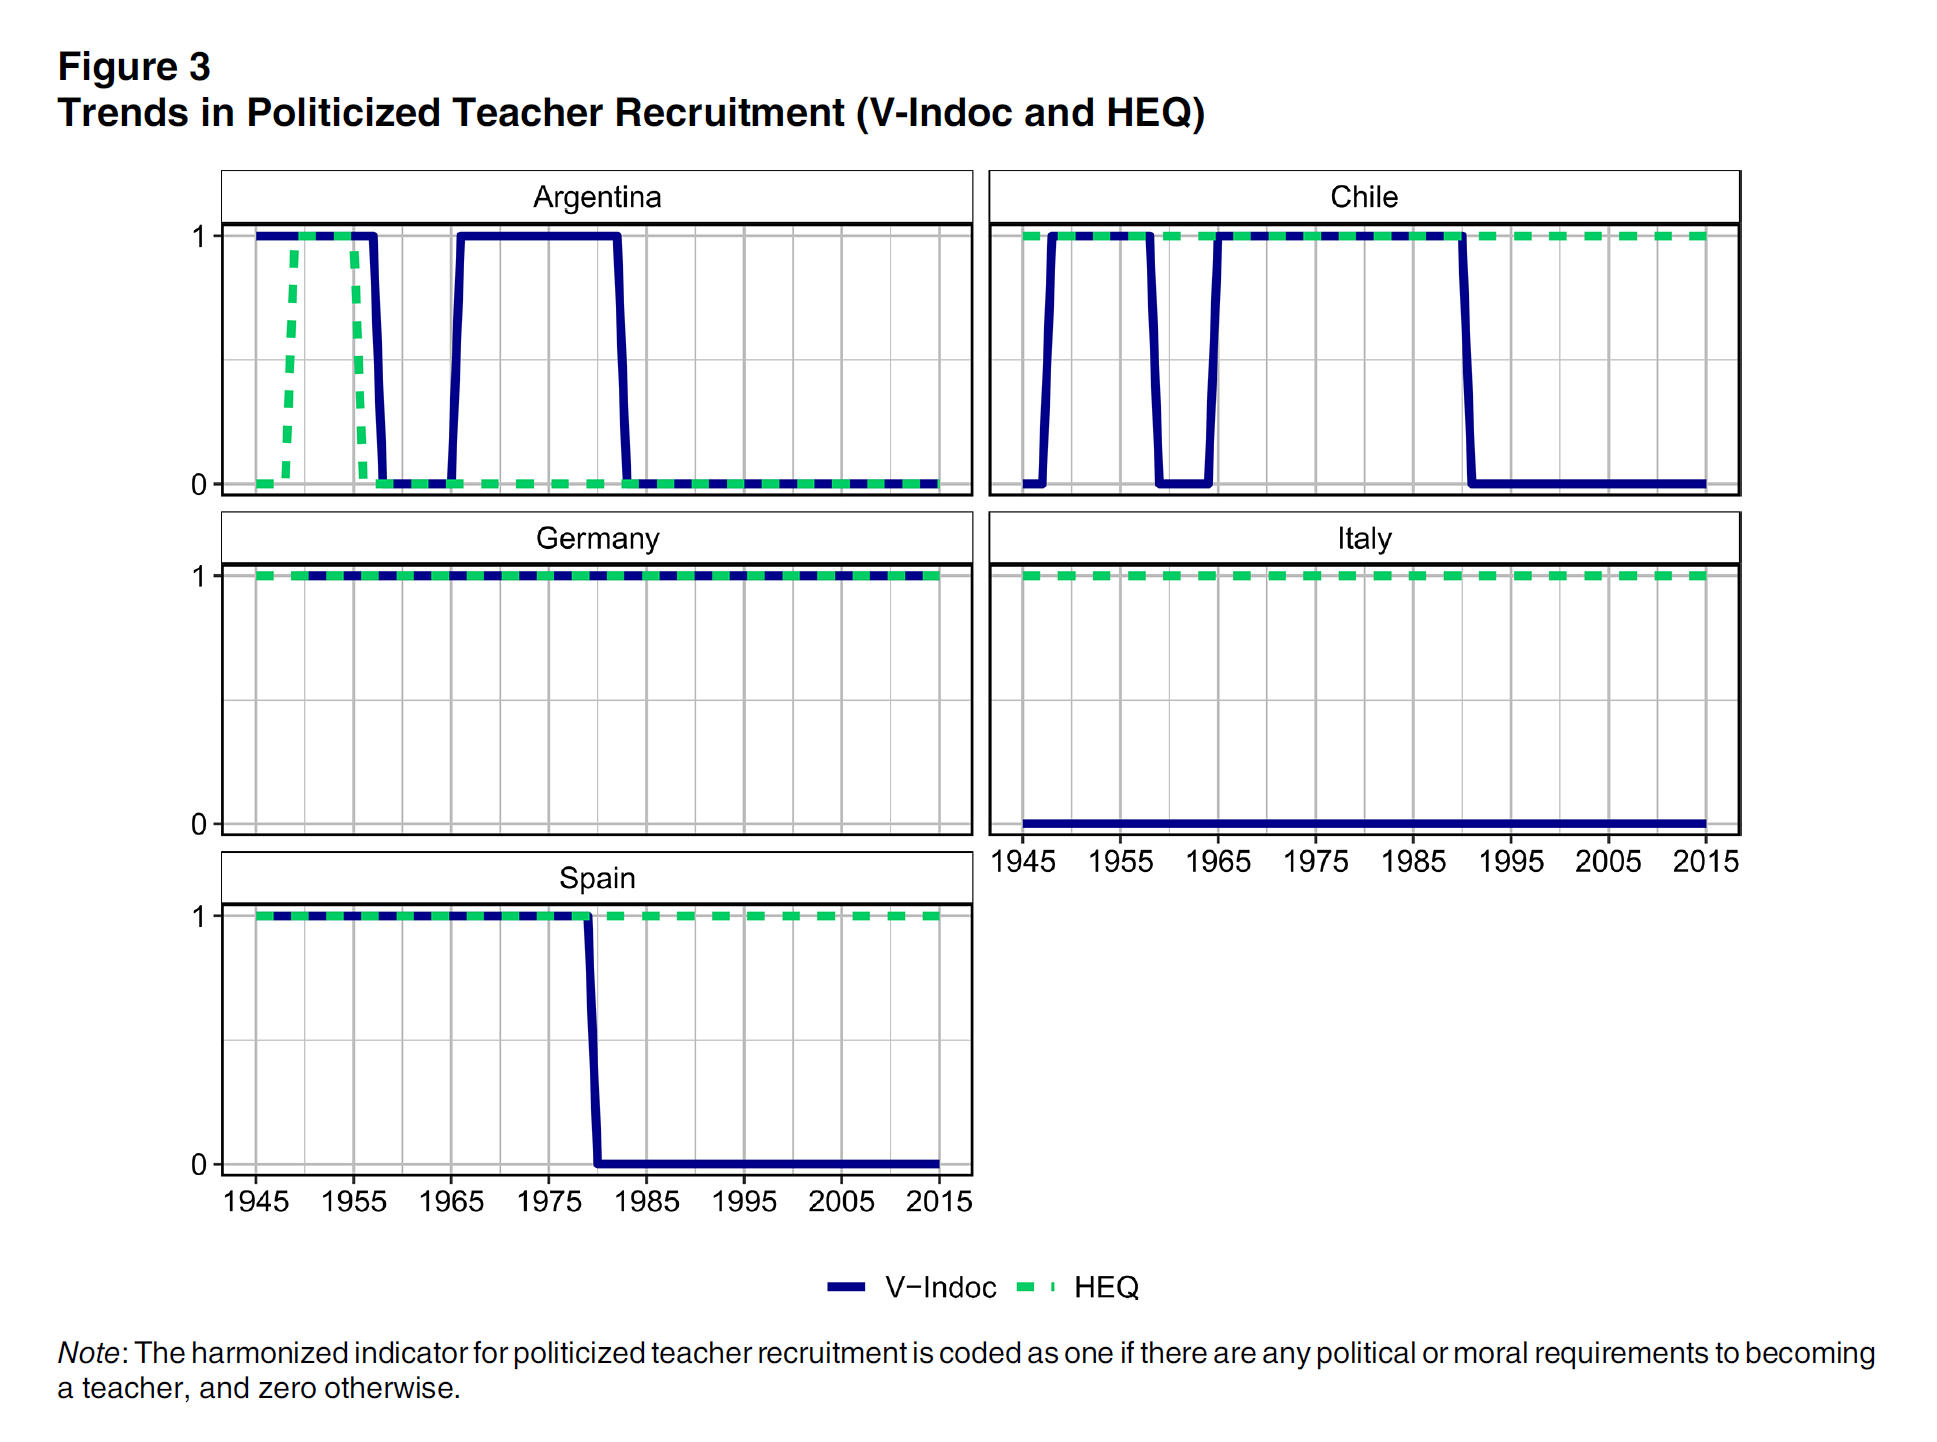Click the Figure 3 heading text
The height and width of the screenshot is (1442, 1937).
click(134, 67)
